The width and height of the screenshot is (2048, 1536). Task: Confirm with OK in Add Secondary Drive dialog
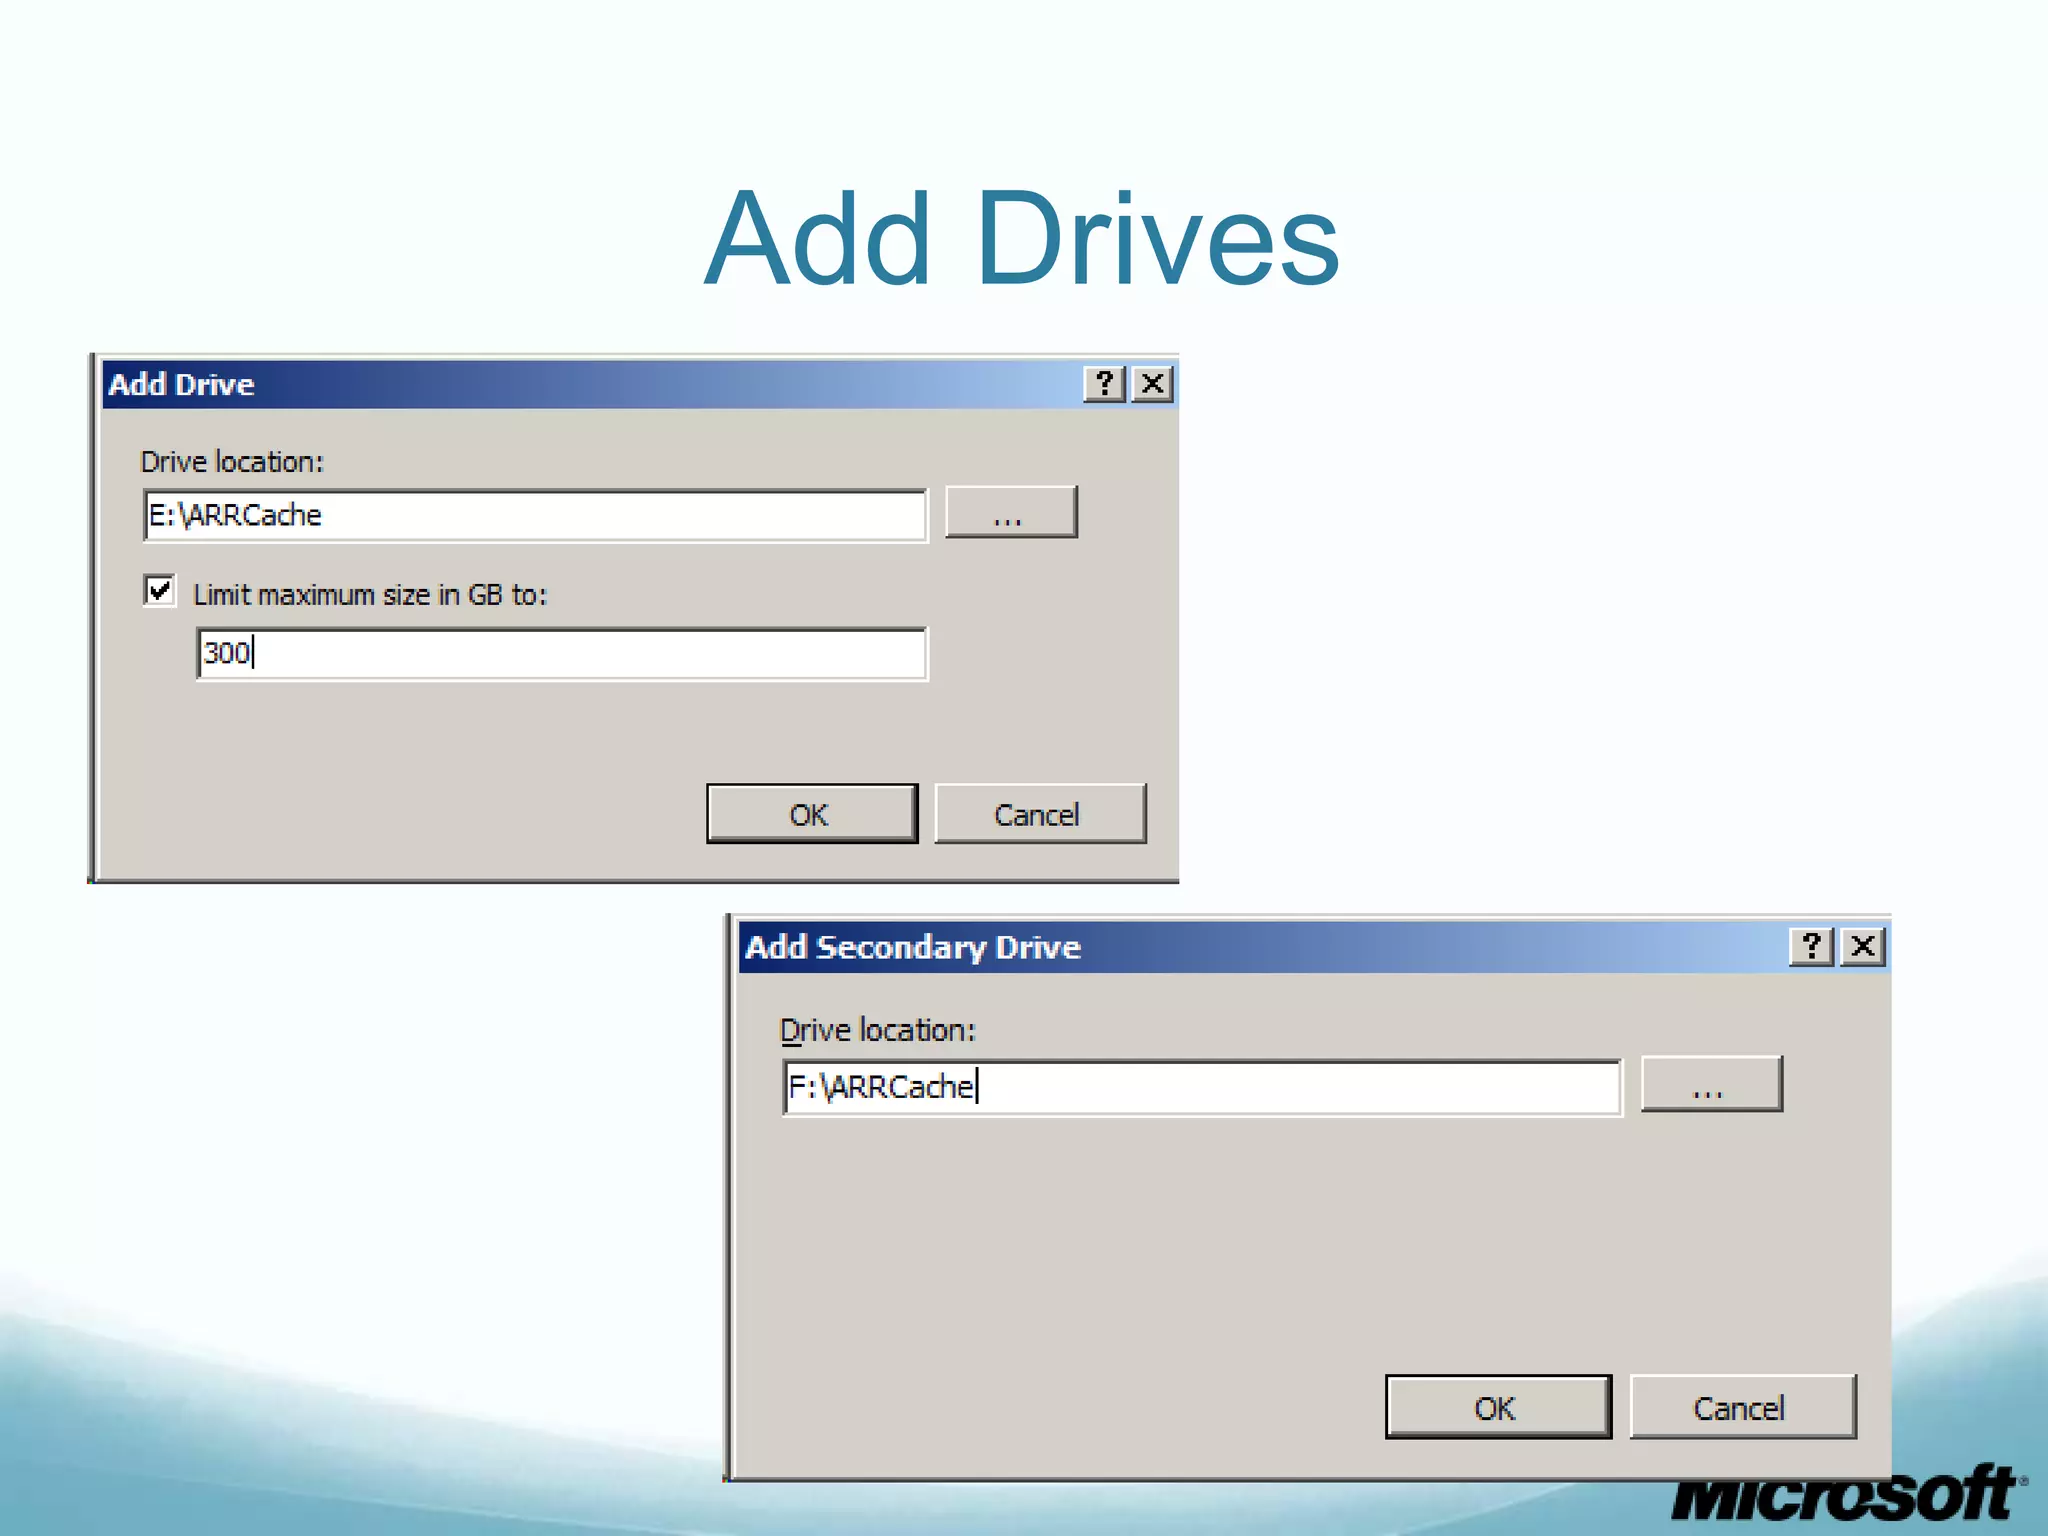1498,1407
